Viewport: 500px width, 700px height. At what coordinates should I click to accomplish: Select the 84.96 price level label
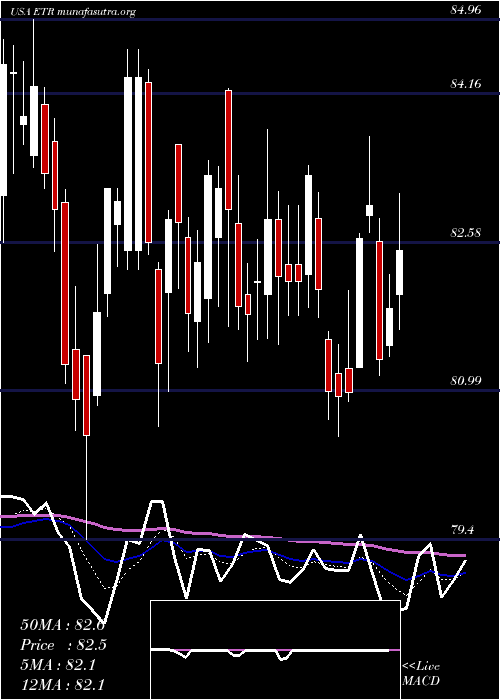466,10
